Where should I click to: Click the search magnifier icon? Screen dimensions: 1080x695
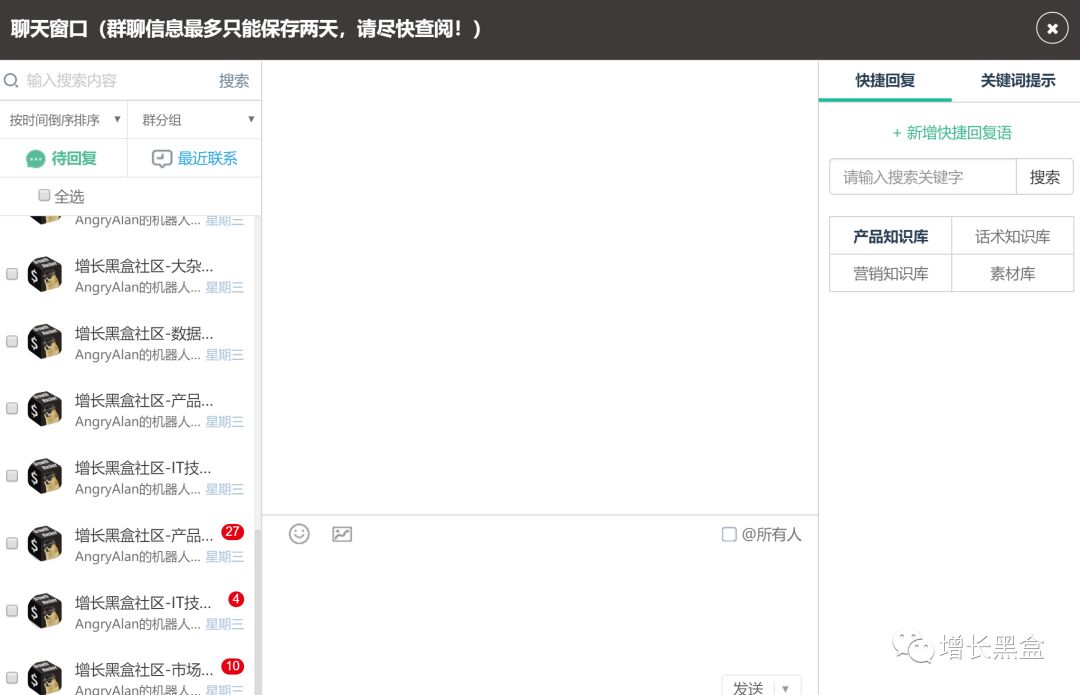(x=11, y=81)
